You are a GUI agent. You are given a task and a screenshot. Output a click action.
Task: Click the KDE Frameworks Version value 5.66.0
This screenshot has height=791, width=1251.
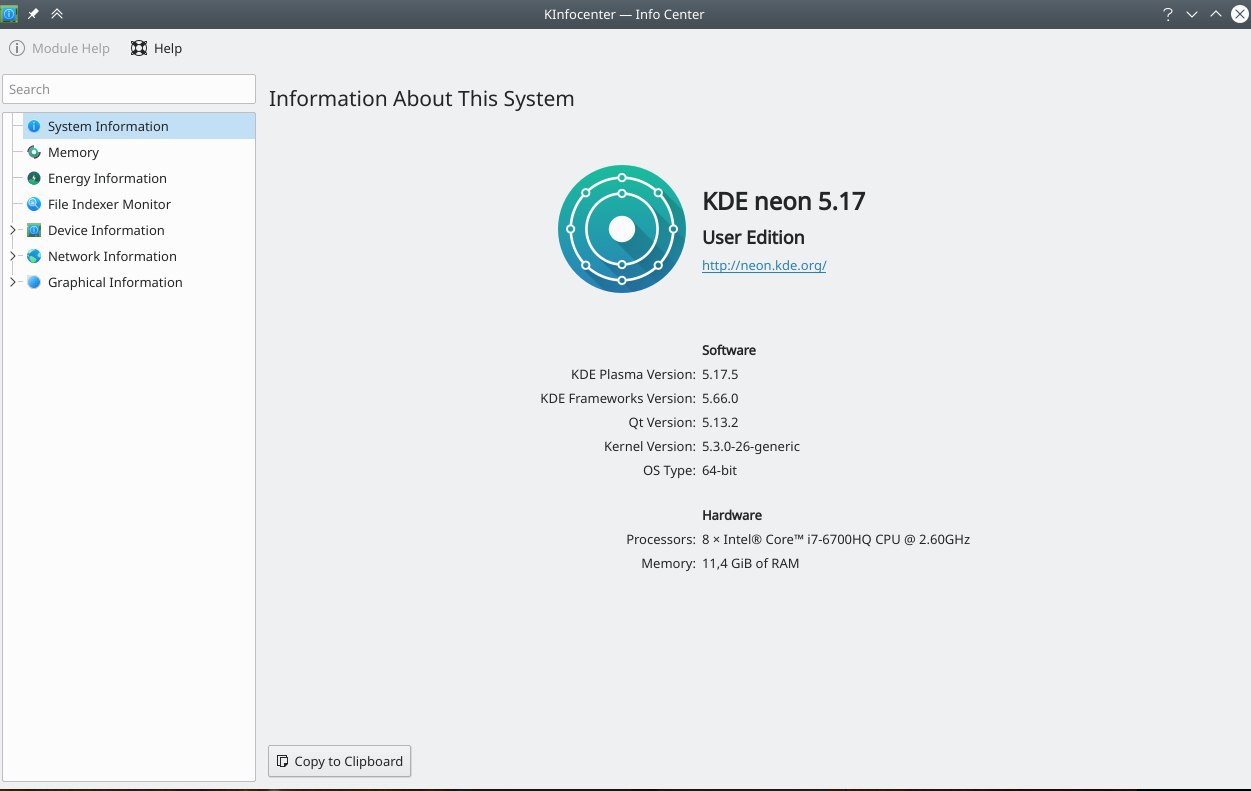(x=720, y=398)
